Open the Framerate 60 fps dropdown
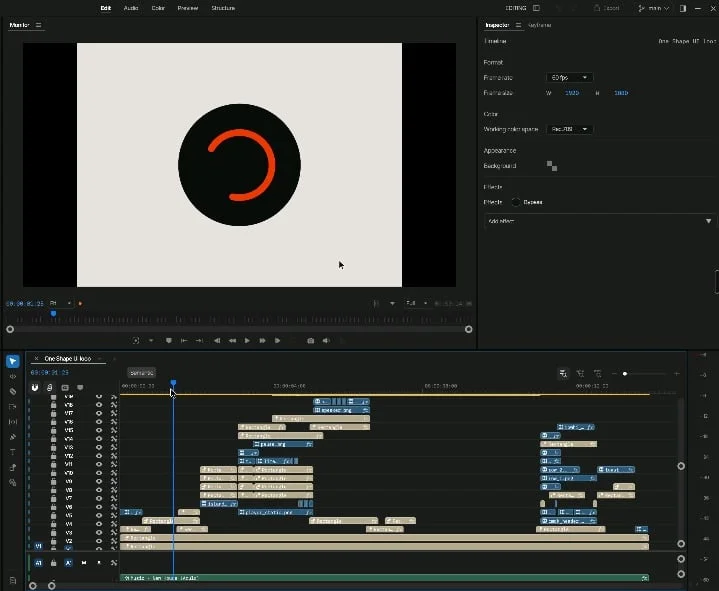The height and width of the screenshot is (591, 719). point(569,77)
